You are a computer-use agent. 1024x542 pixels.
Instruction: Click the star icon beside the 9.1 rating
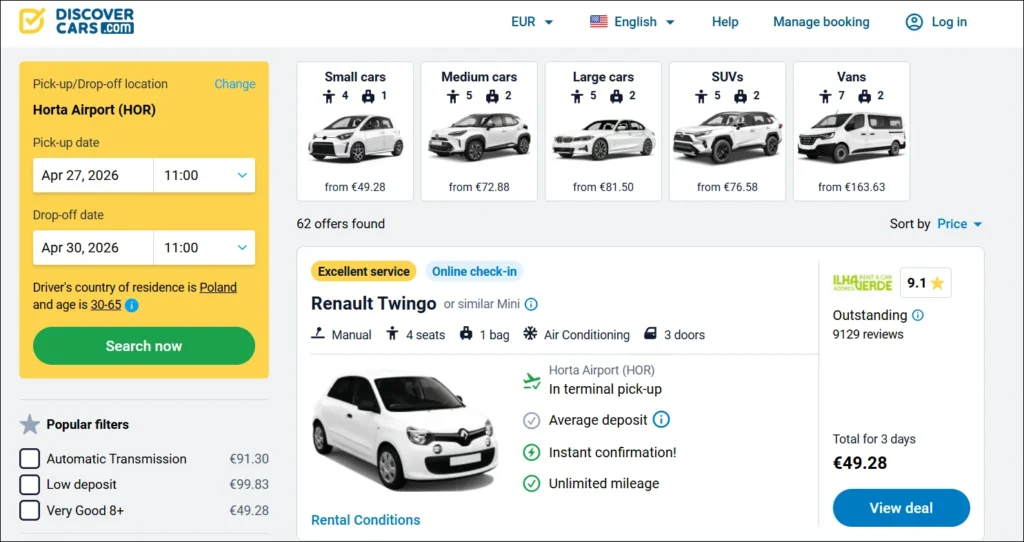pos(937,283)
